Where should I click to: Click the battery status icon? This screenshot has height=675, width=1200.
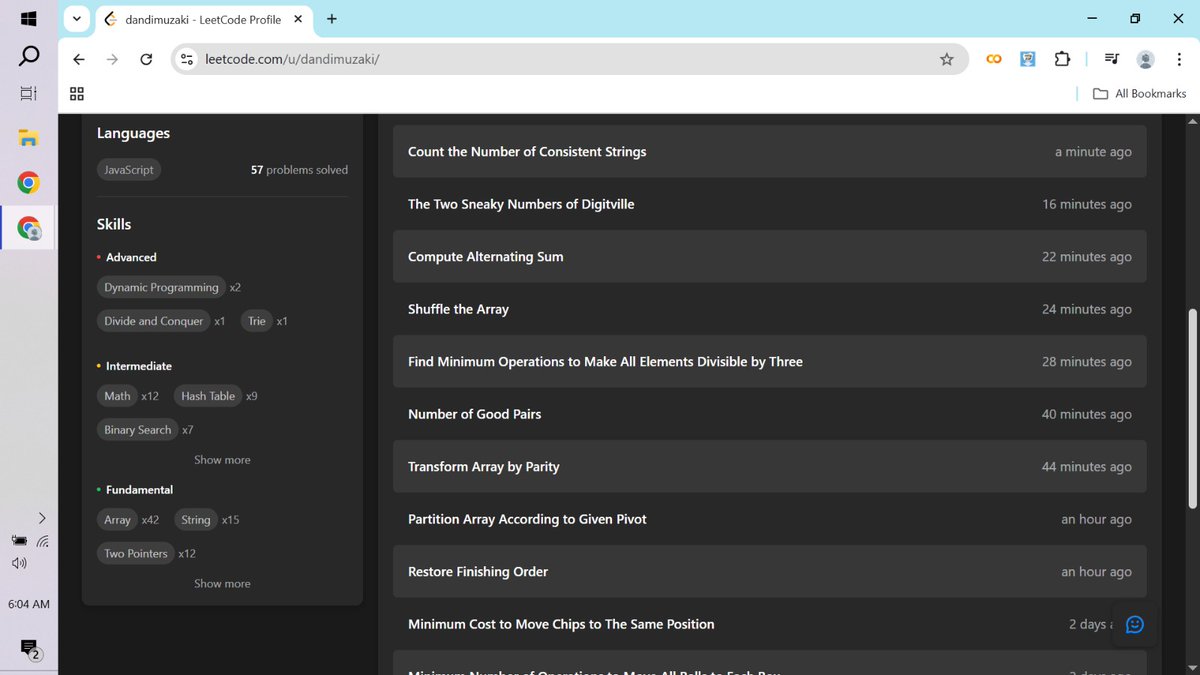click(19, 541)
